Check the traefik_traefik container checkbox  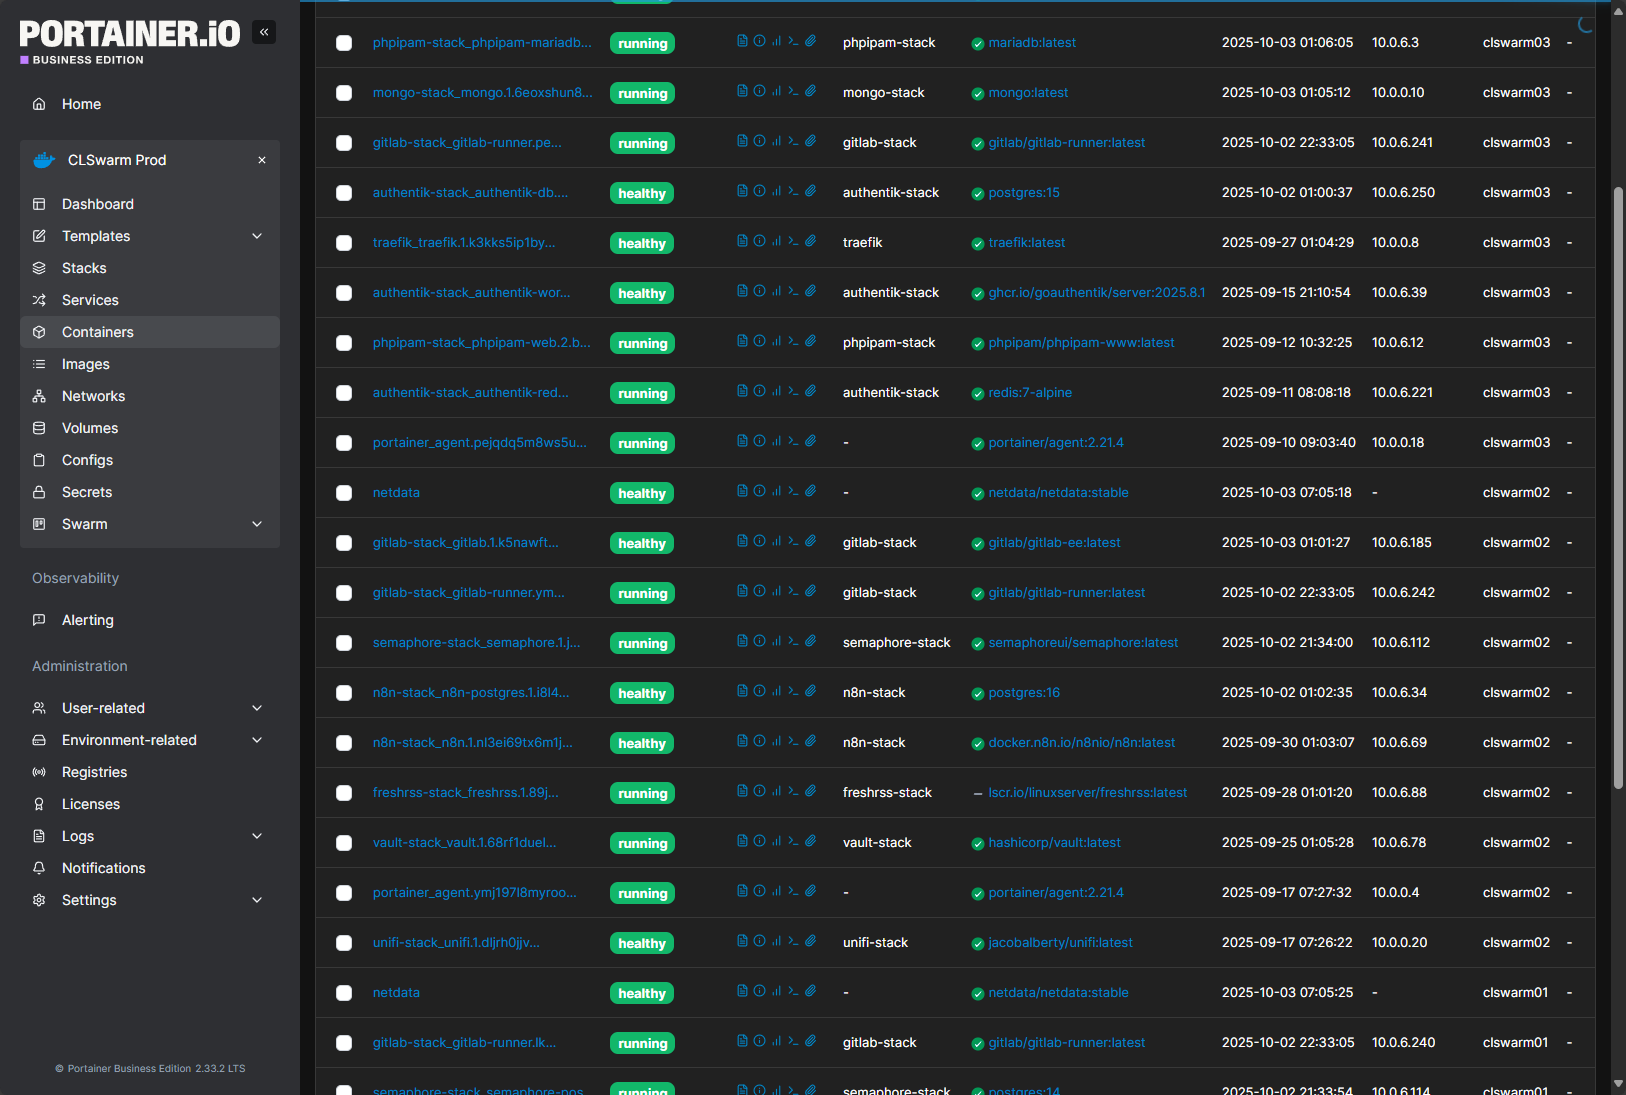[x=344, y=243]
